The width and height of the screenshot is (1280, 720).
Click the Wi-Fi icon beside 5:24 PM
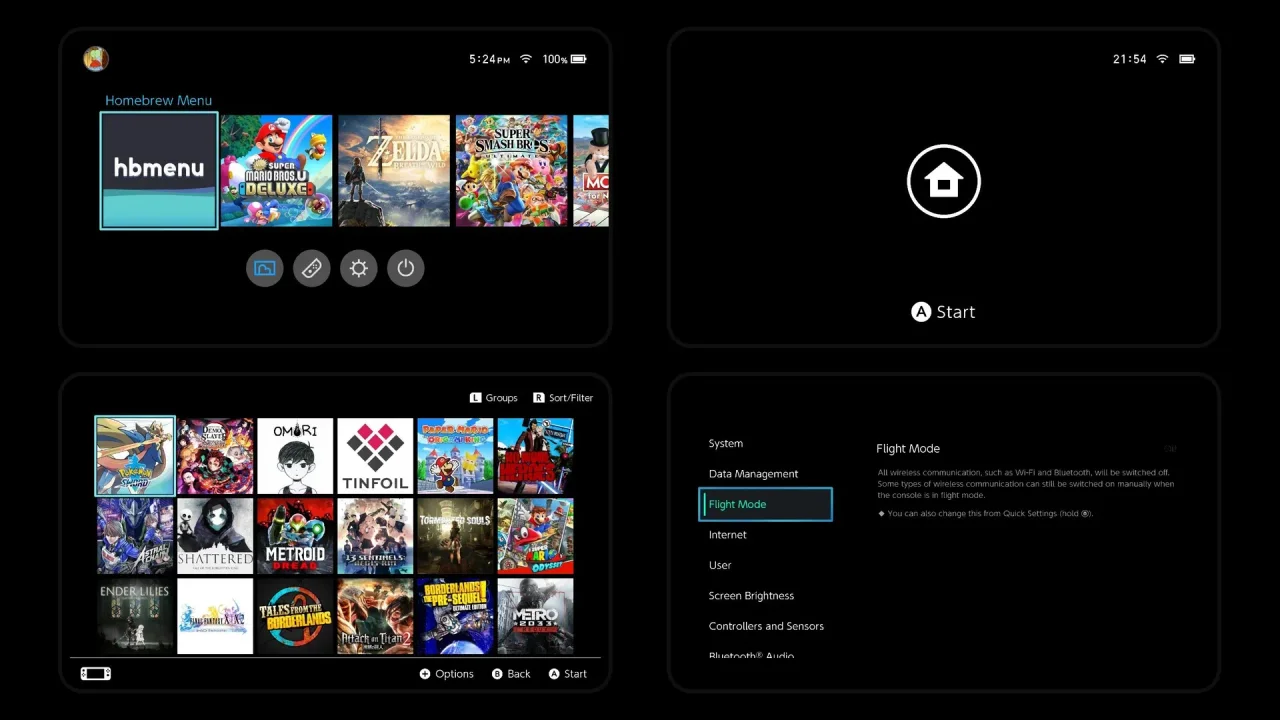coord(526,59)
